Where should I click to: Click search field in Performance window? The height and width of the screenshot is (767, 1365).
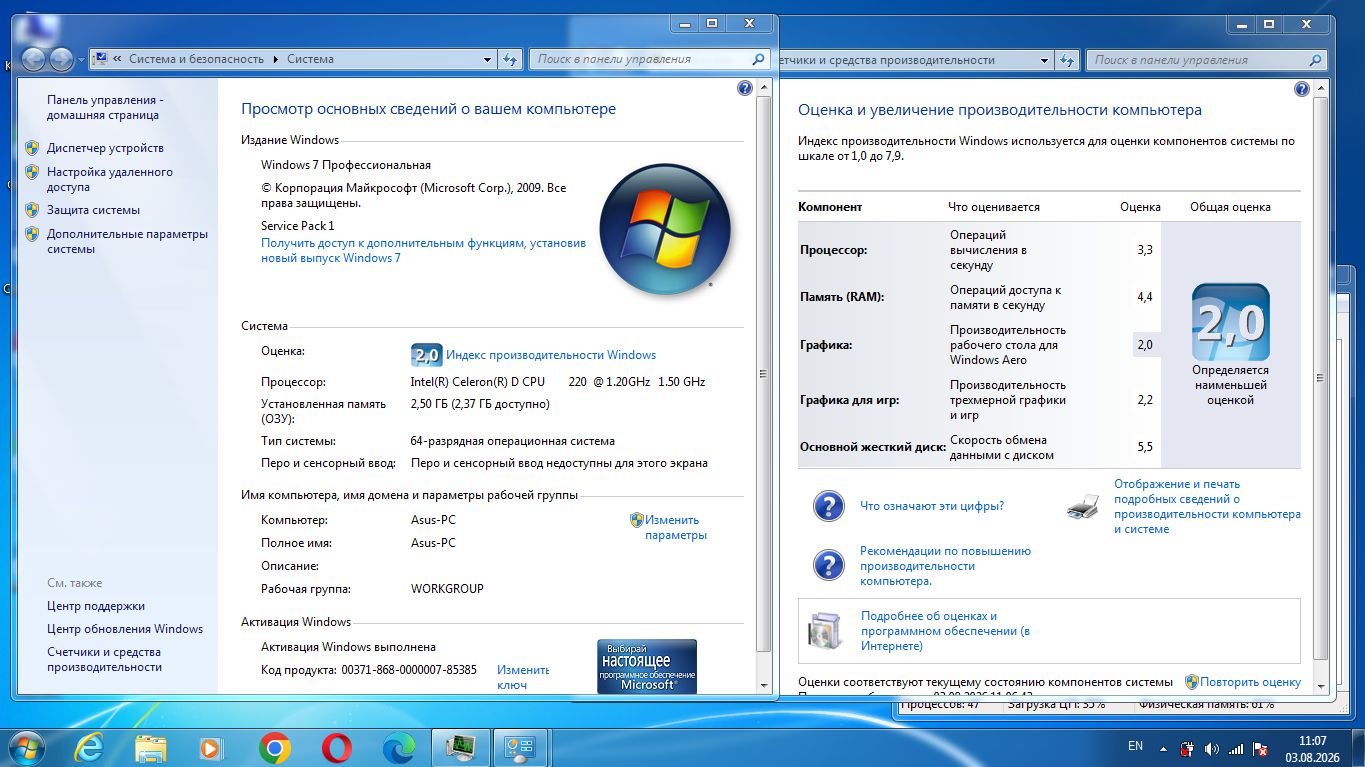(1206, 60)
